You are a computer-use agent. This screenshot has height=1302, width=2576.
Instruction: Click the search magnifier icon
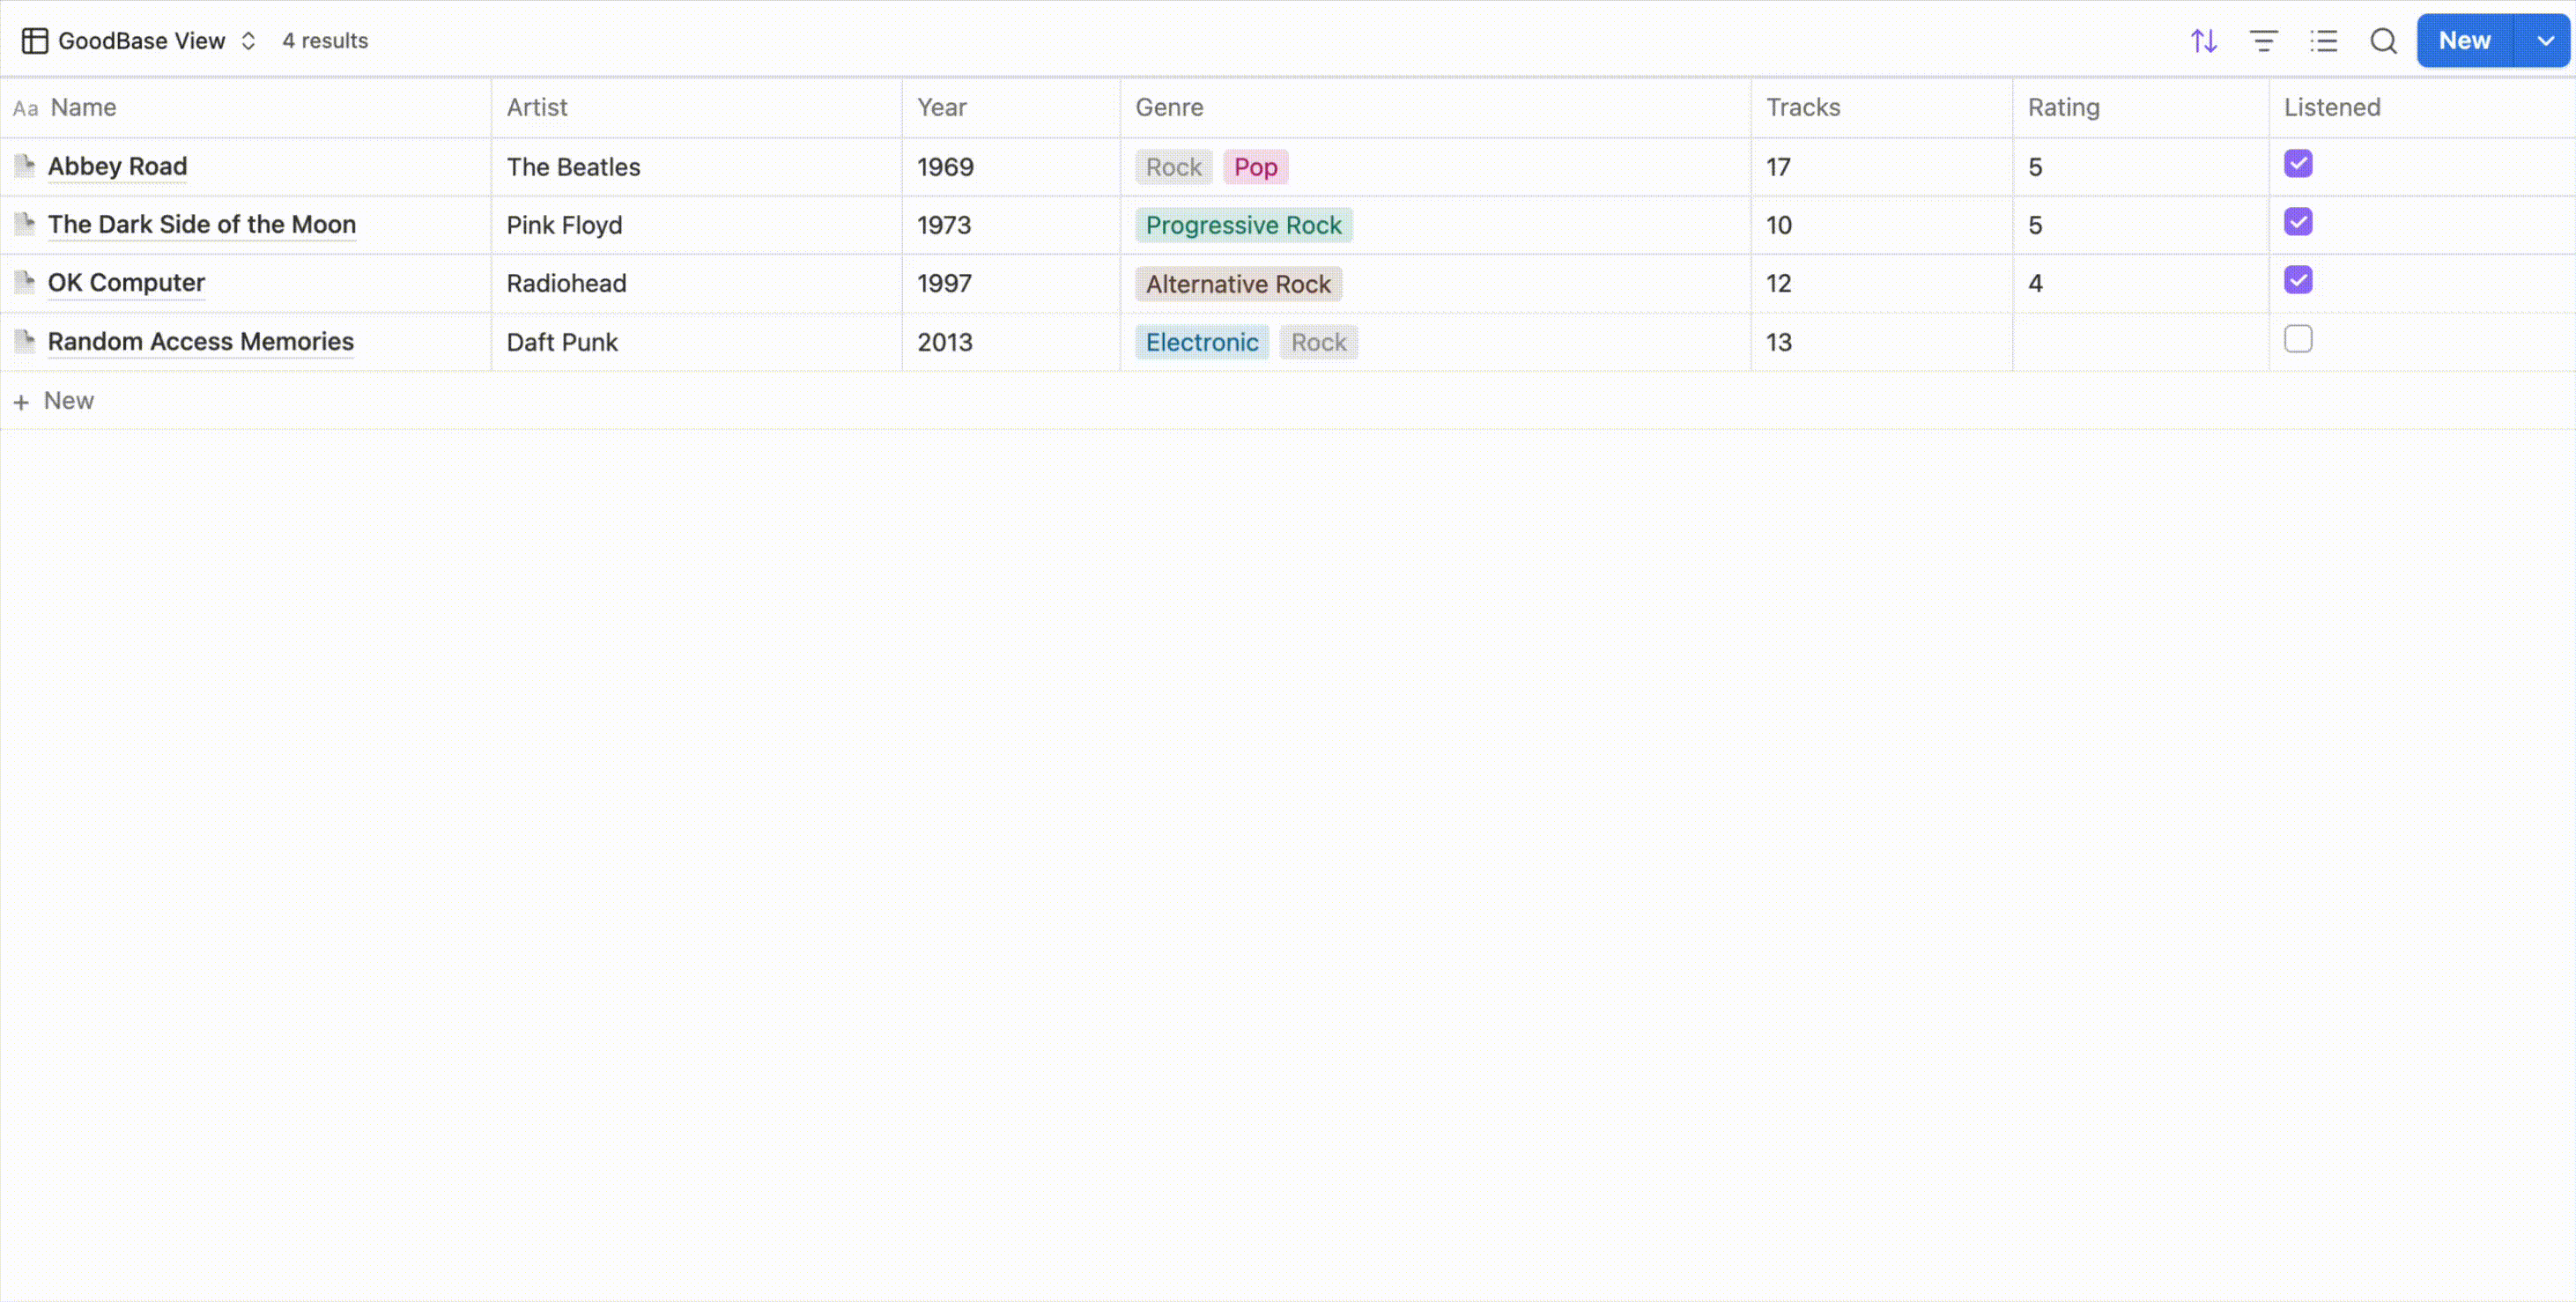click(x=2384, y=41)
